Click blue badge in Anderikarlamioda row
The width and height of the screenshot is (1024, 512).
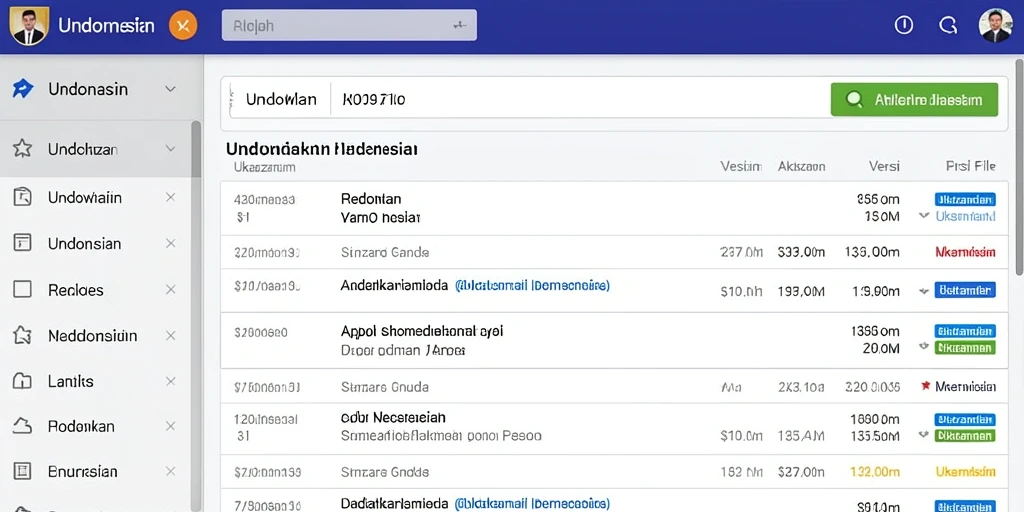(x=965, y=289)
